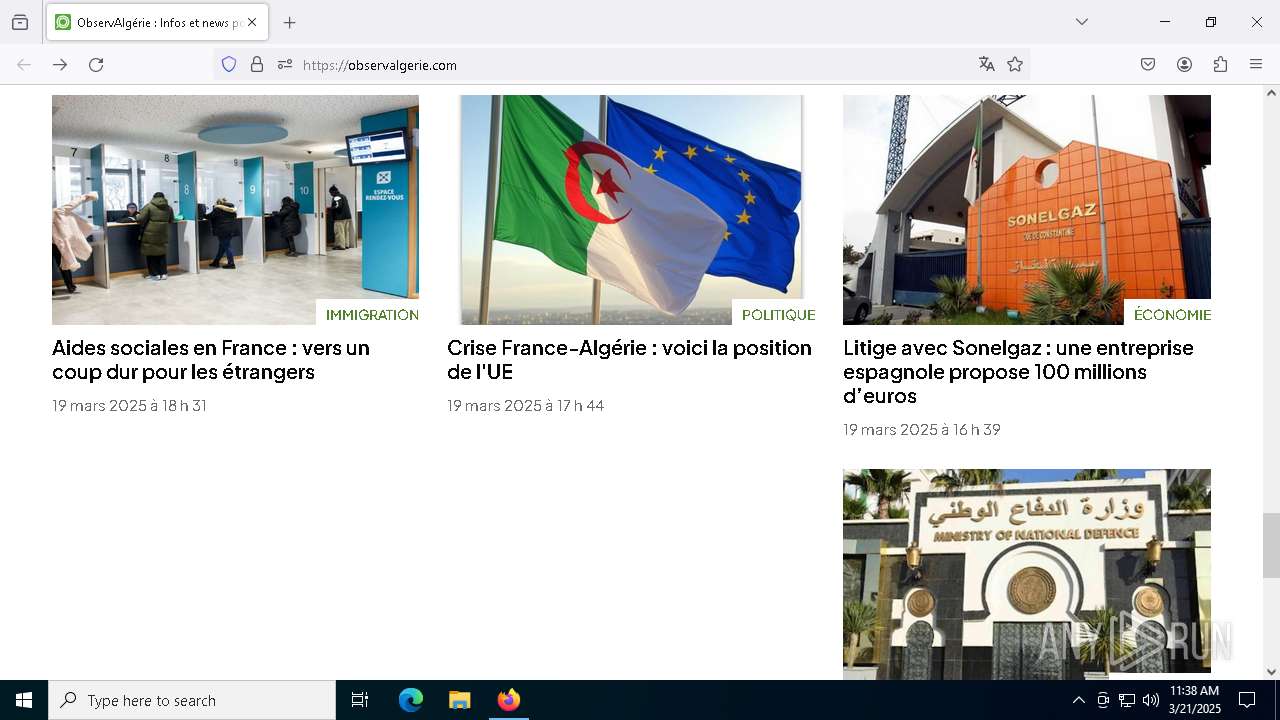Go forward one page

coord(60,64)
